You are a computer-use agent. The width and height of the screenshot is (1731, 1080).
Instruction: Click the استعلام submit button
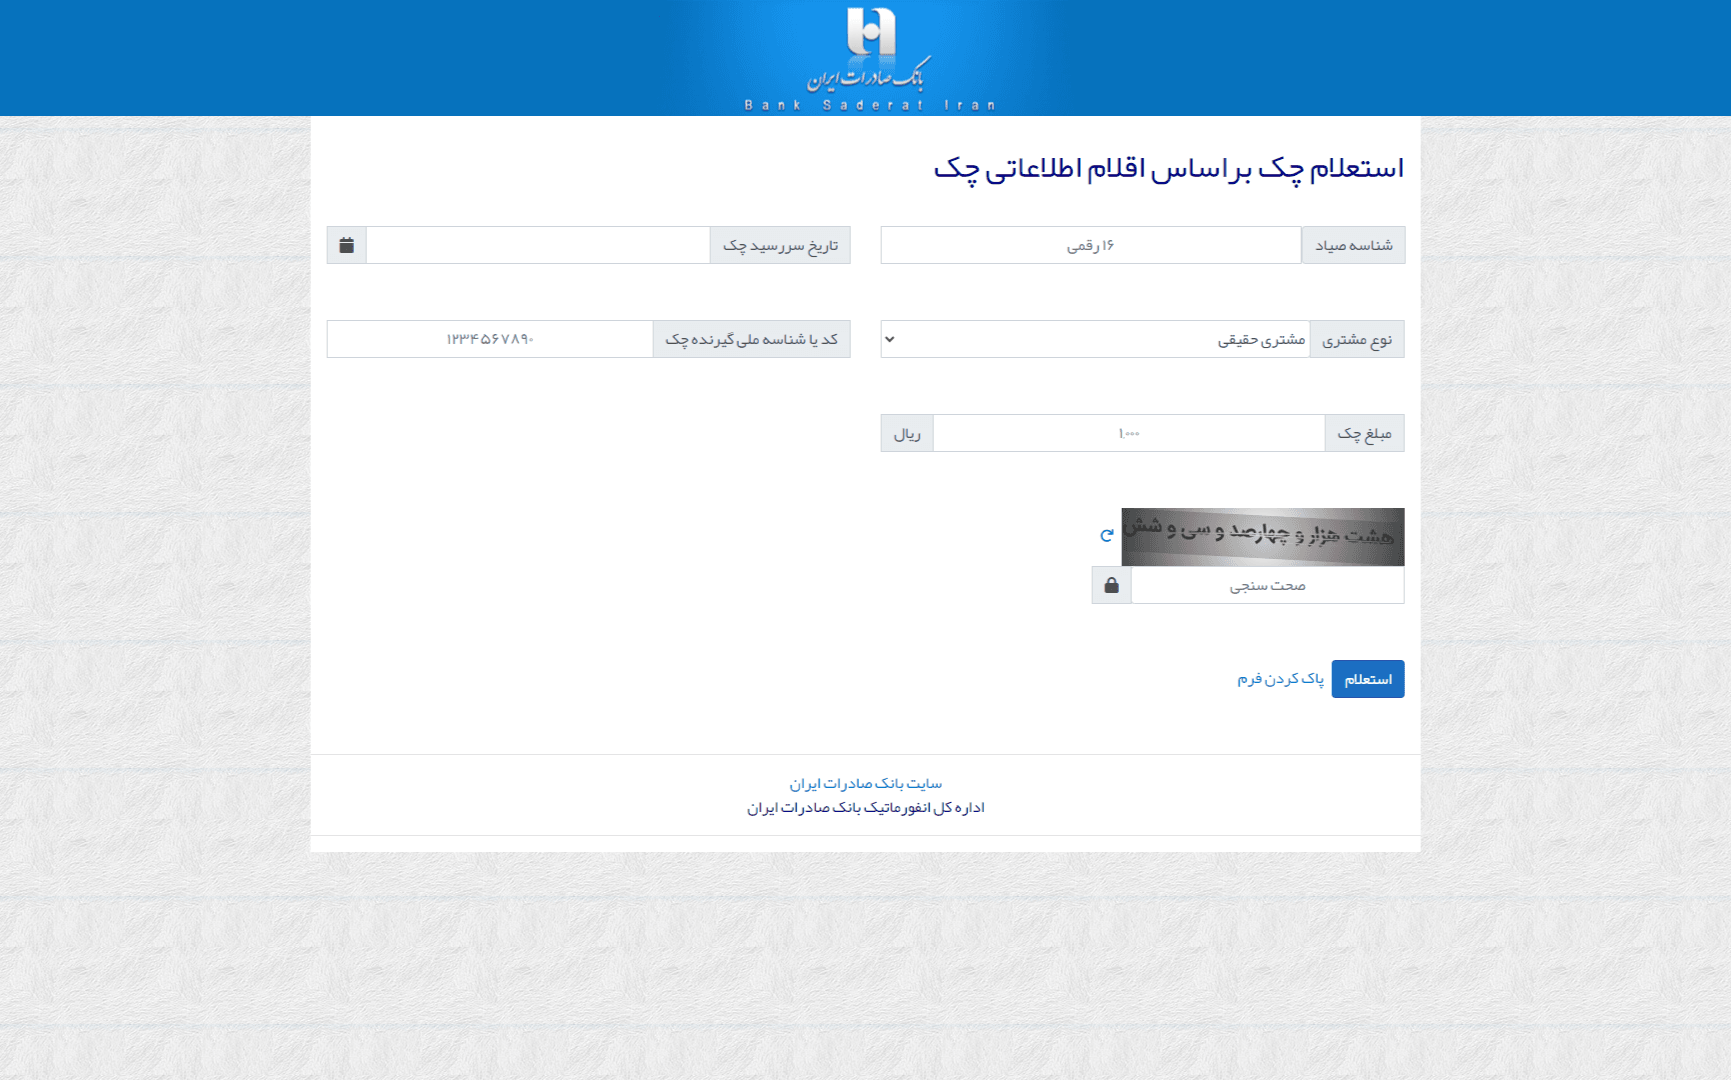click(1368, 679)
